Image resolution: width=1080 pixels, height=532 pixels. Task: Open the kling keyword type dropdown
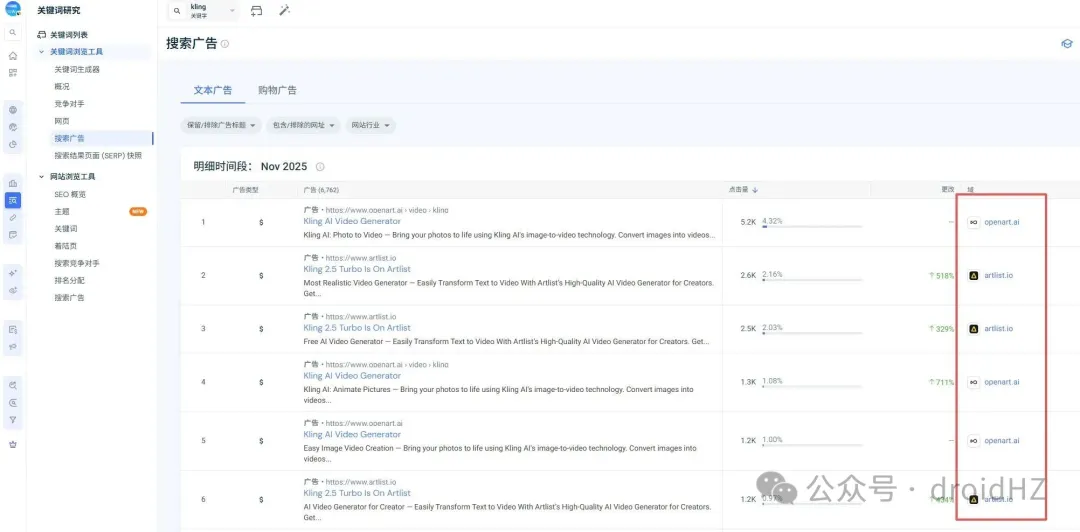tap(233, 11)
